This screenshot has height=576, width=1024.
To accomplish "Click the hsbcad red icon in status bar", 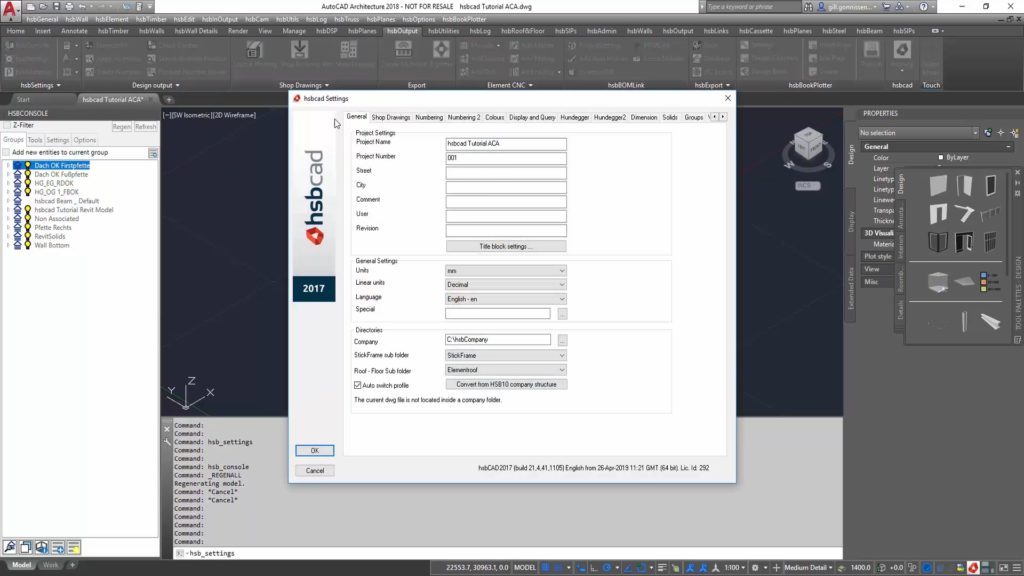I will point(973,568).
